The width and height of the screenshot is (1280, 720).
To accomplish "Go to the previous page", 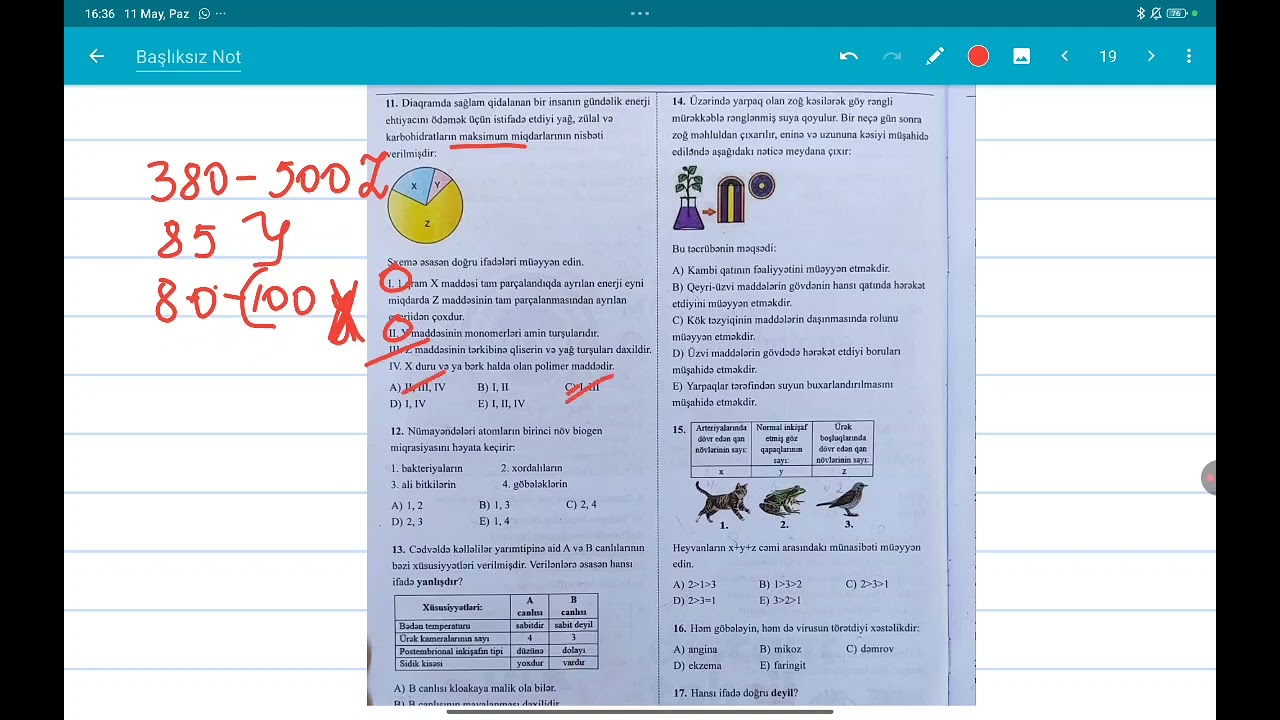I will point(1064,57).
